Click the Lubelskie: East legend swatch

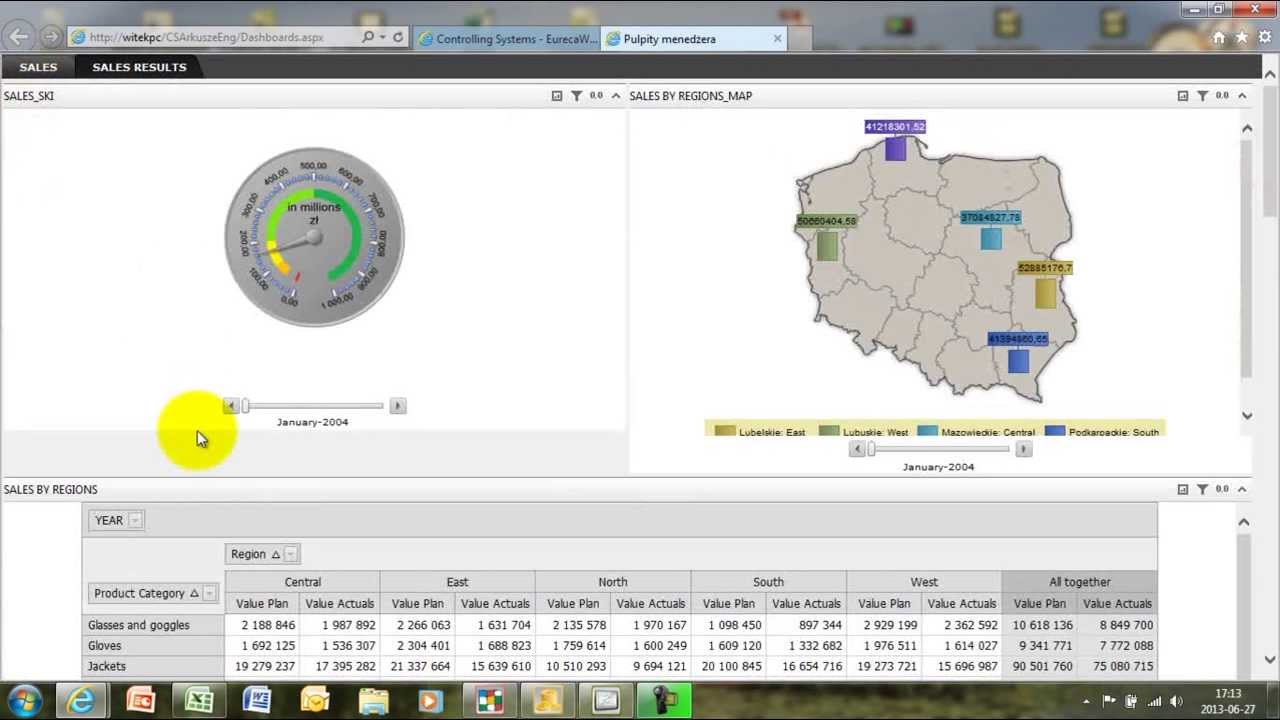click(x=725, y=432)
